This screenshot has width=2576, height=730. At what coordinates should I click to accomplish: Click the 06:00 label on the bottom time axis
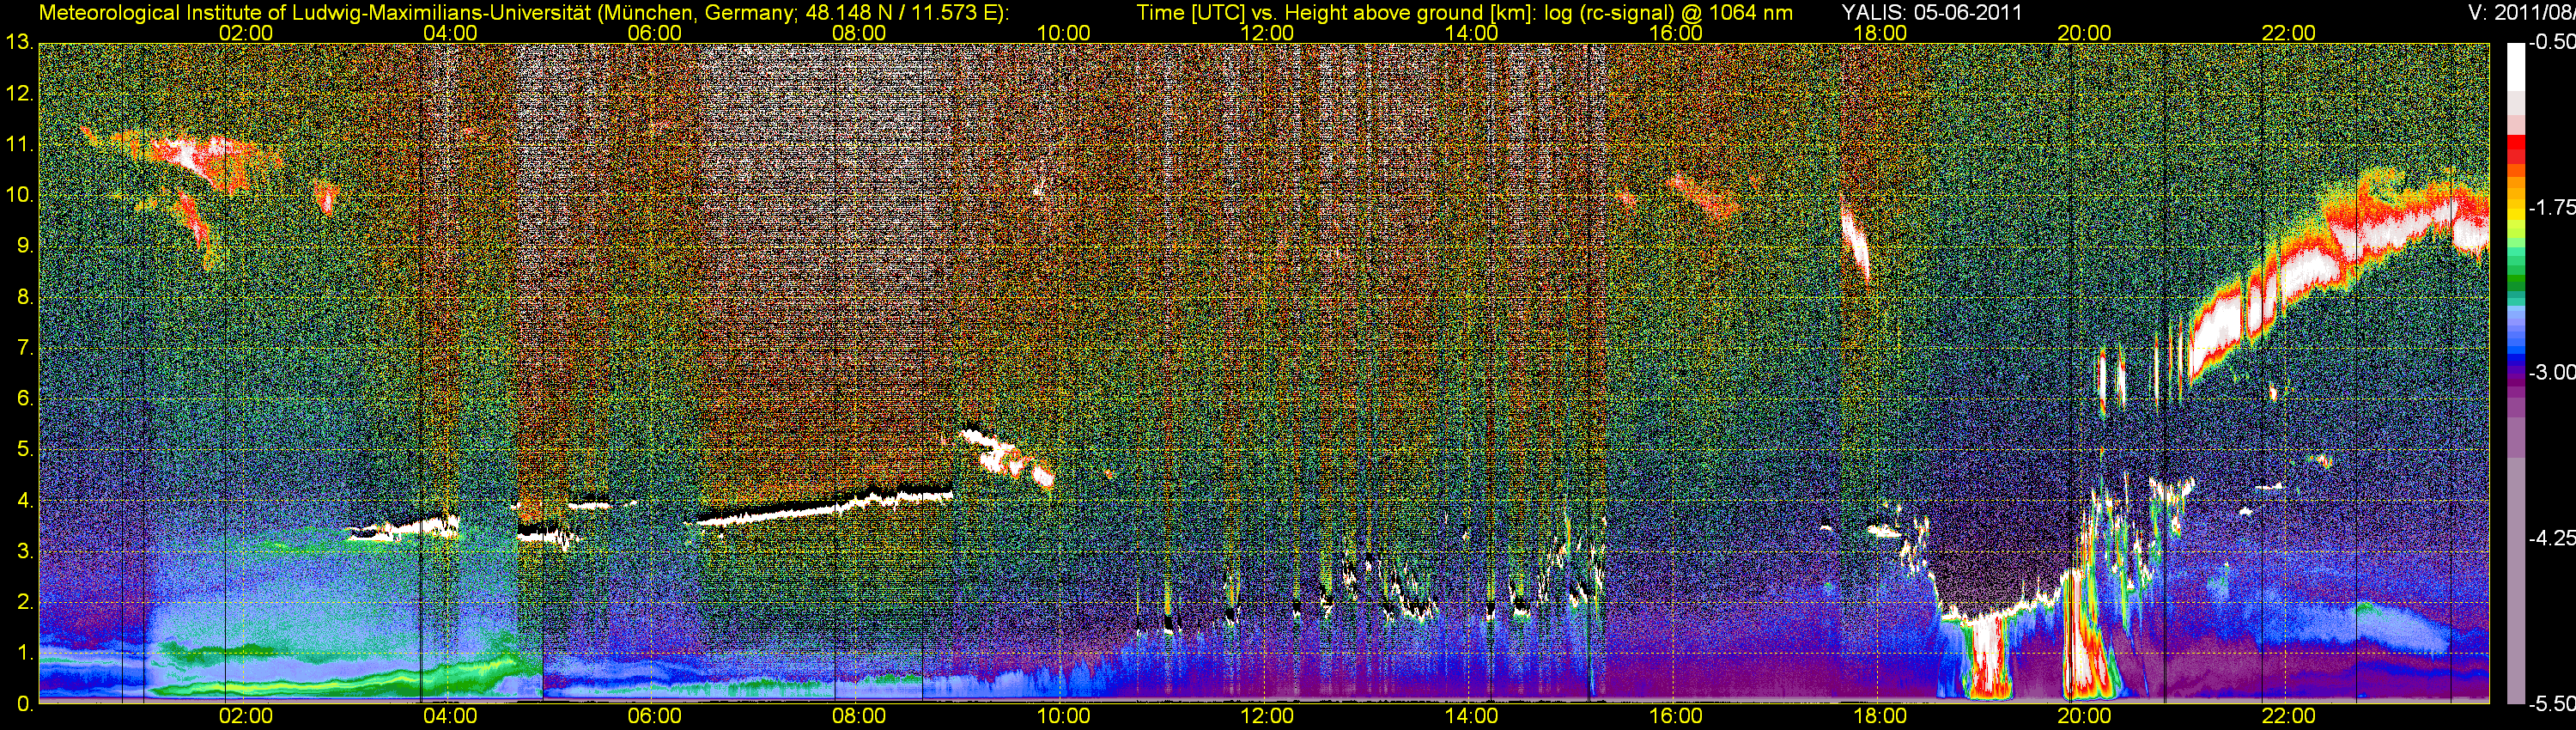point(654,716)
